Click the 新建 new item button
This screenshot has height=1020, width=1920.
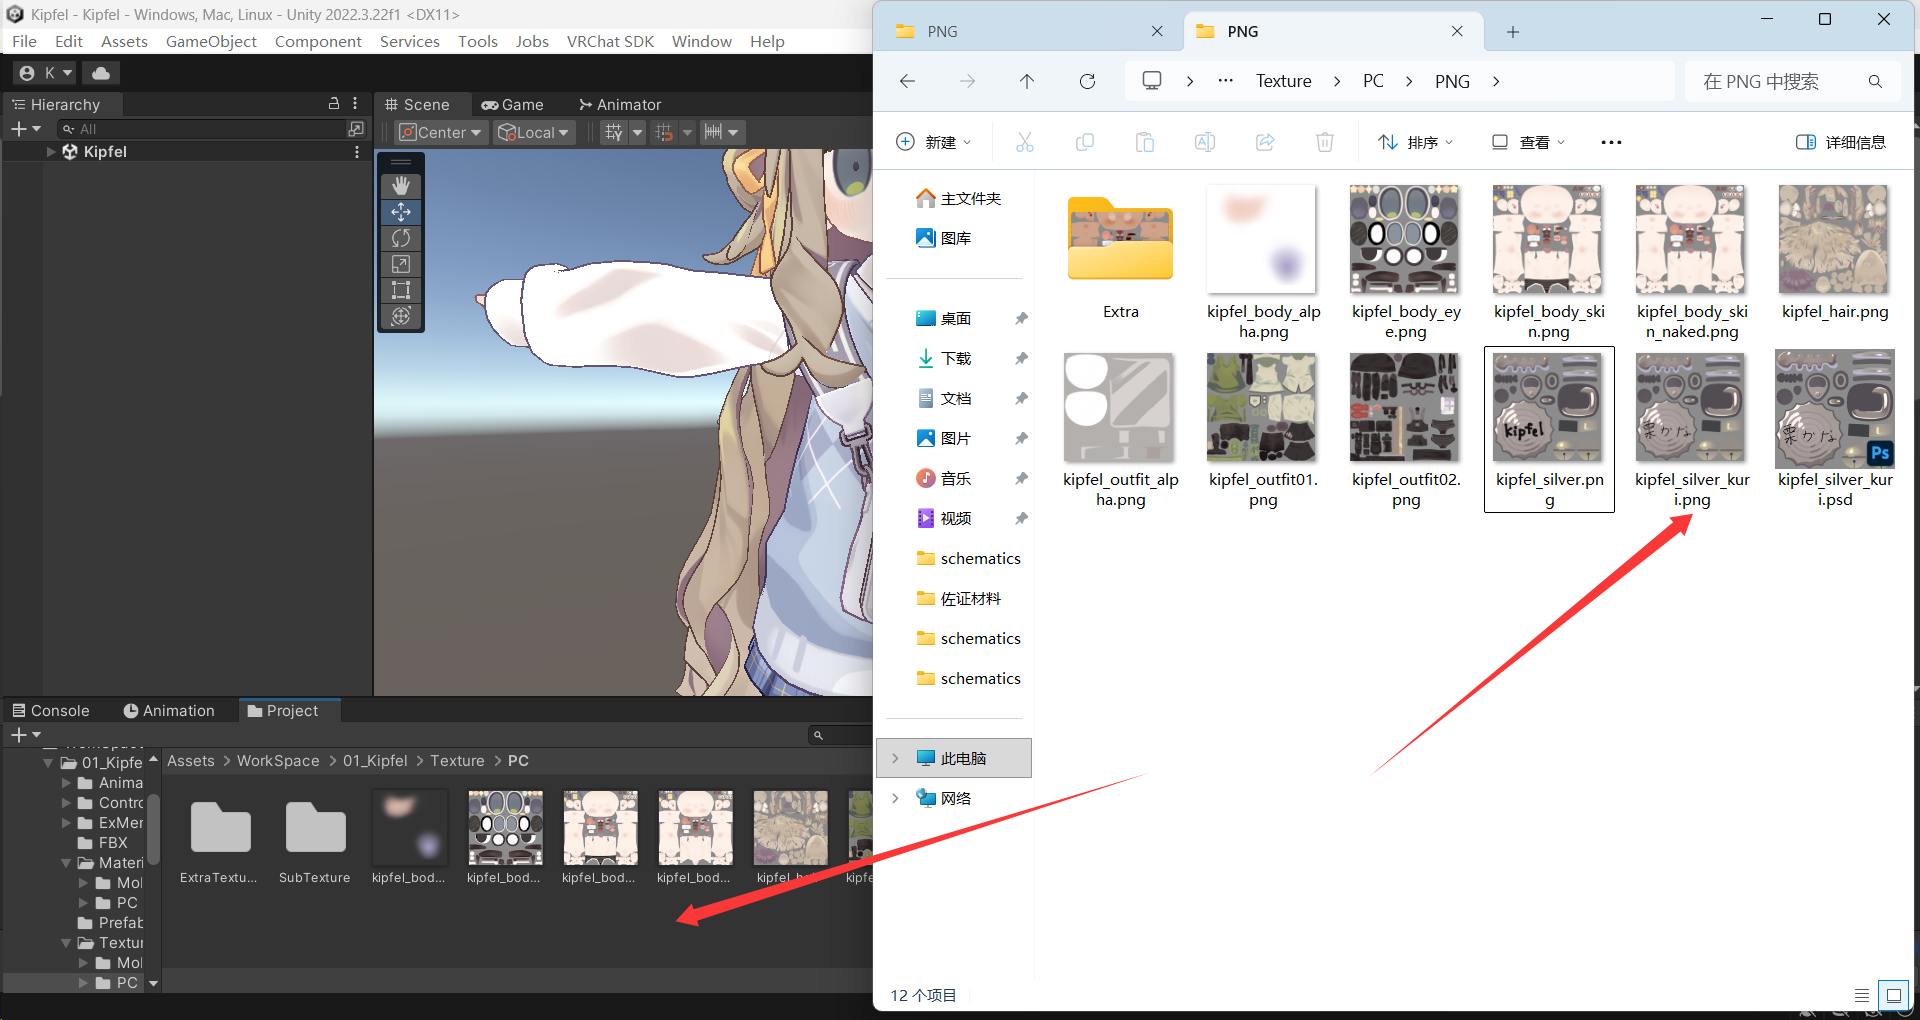point(933,142)
